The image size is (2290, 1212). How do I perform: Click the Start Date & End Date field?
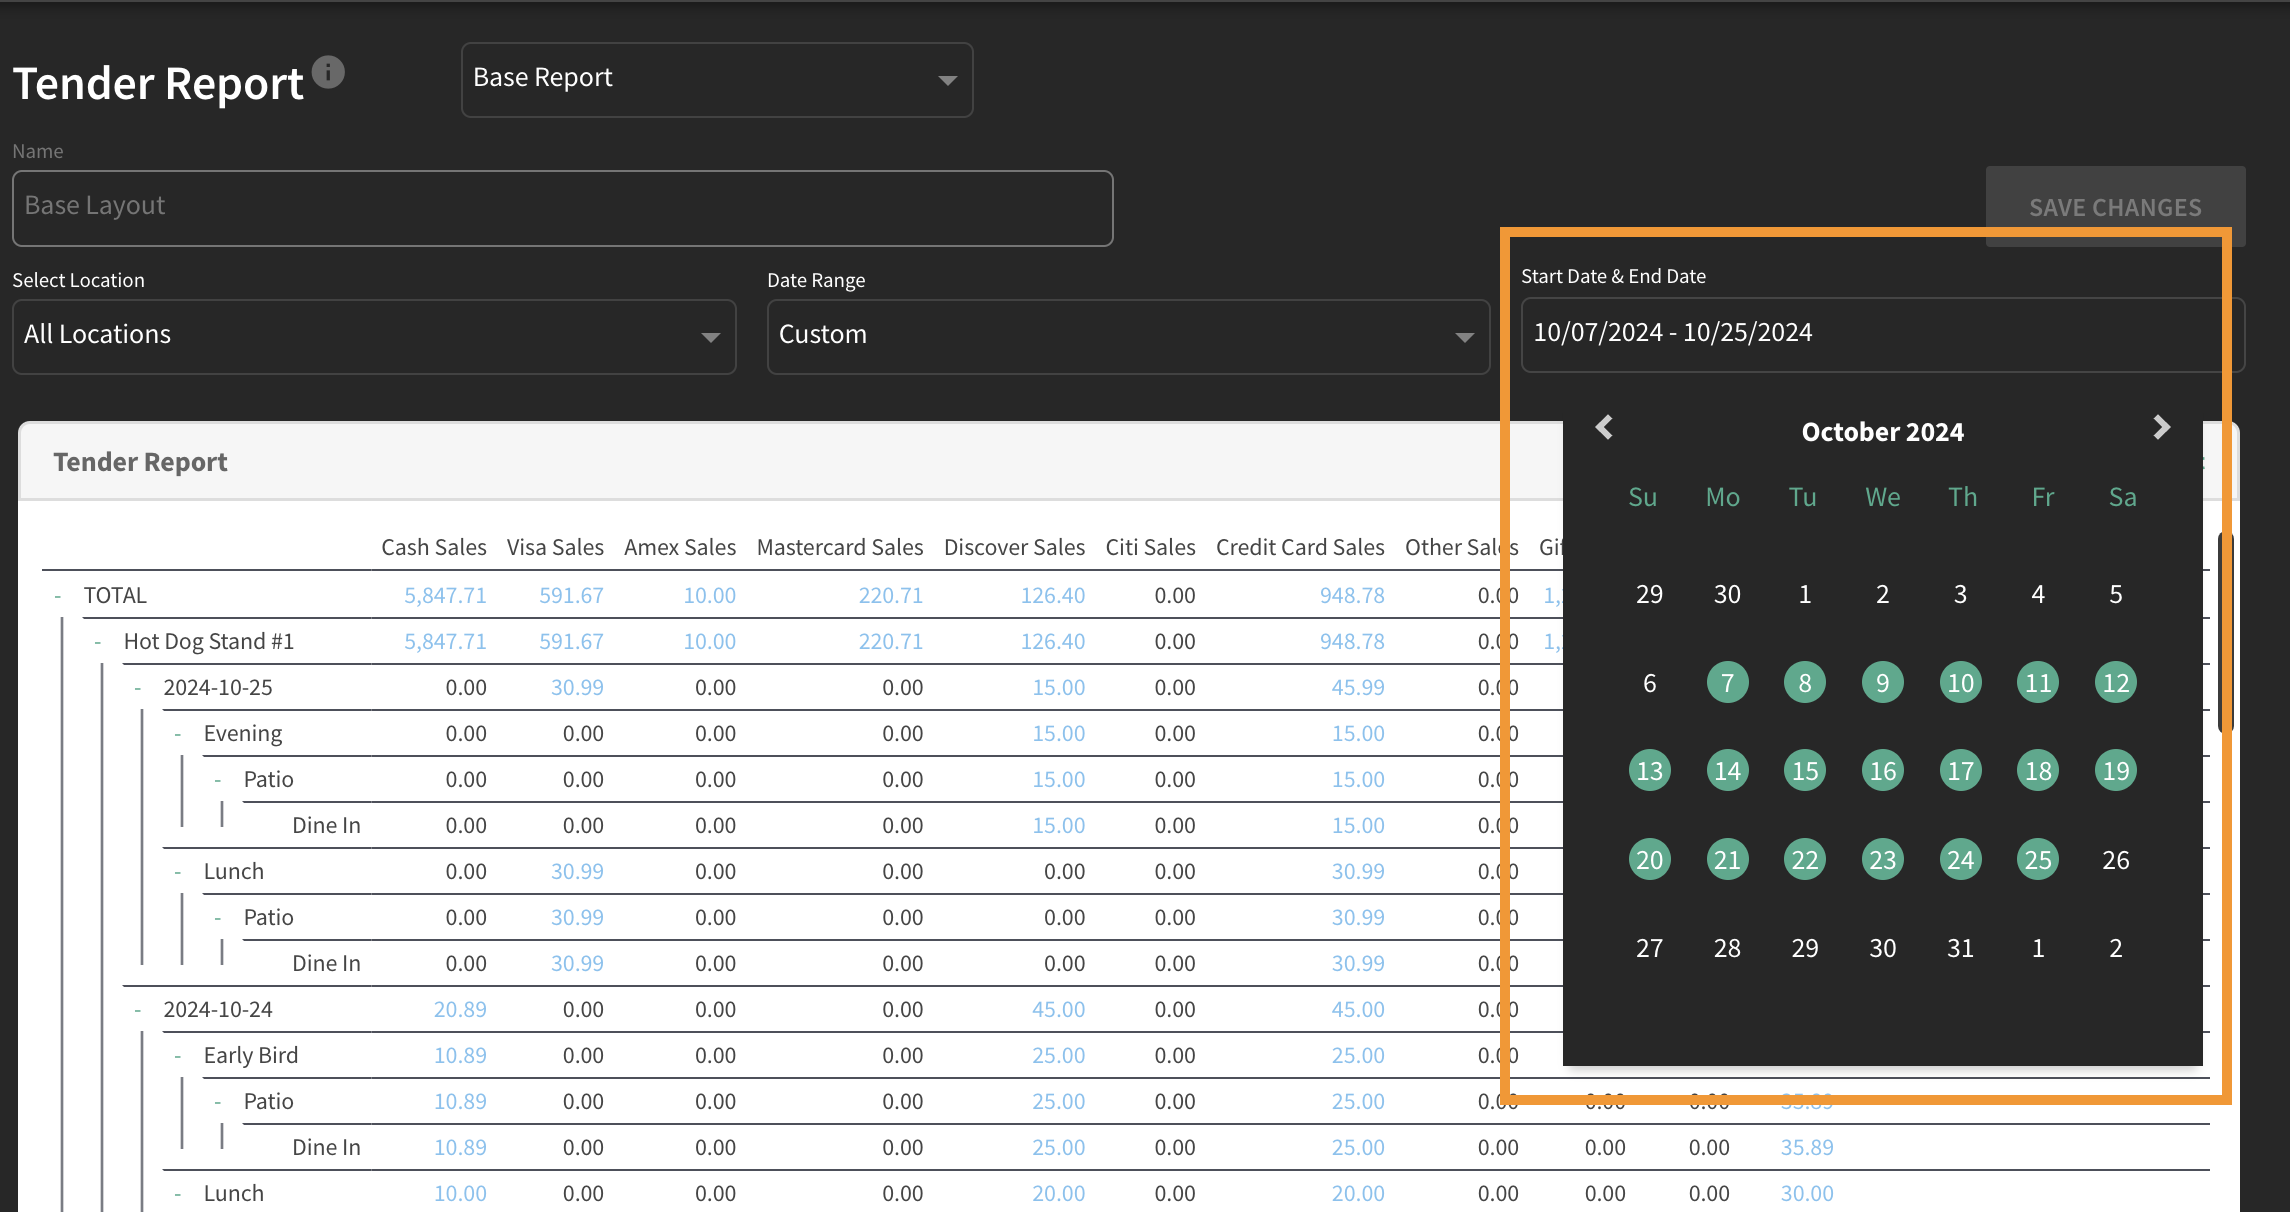tap(1882, 334)
